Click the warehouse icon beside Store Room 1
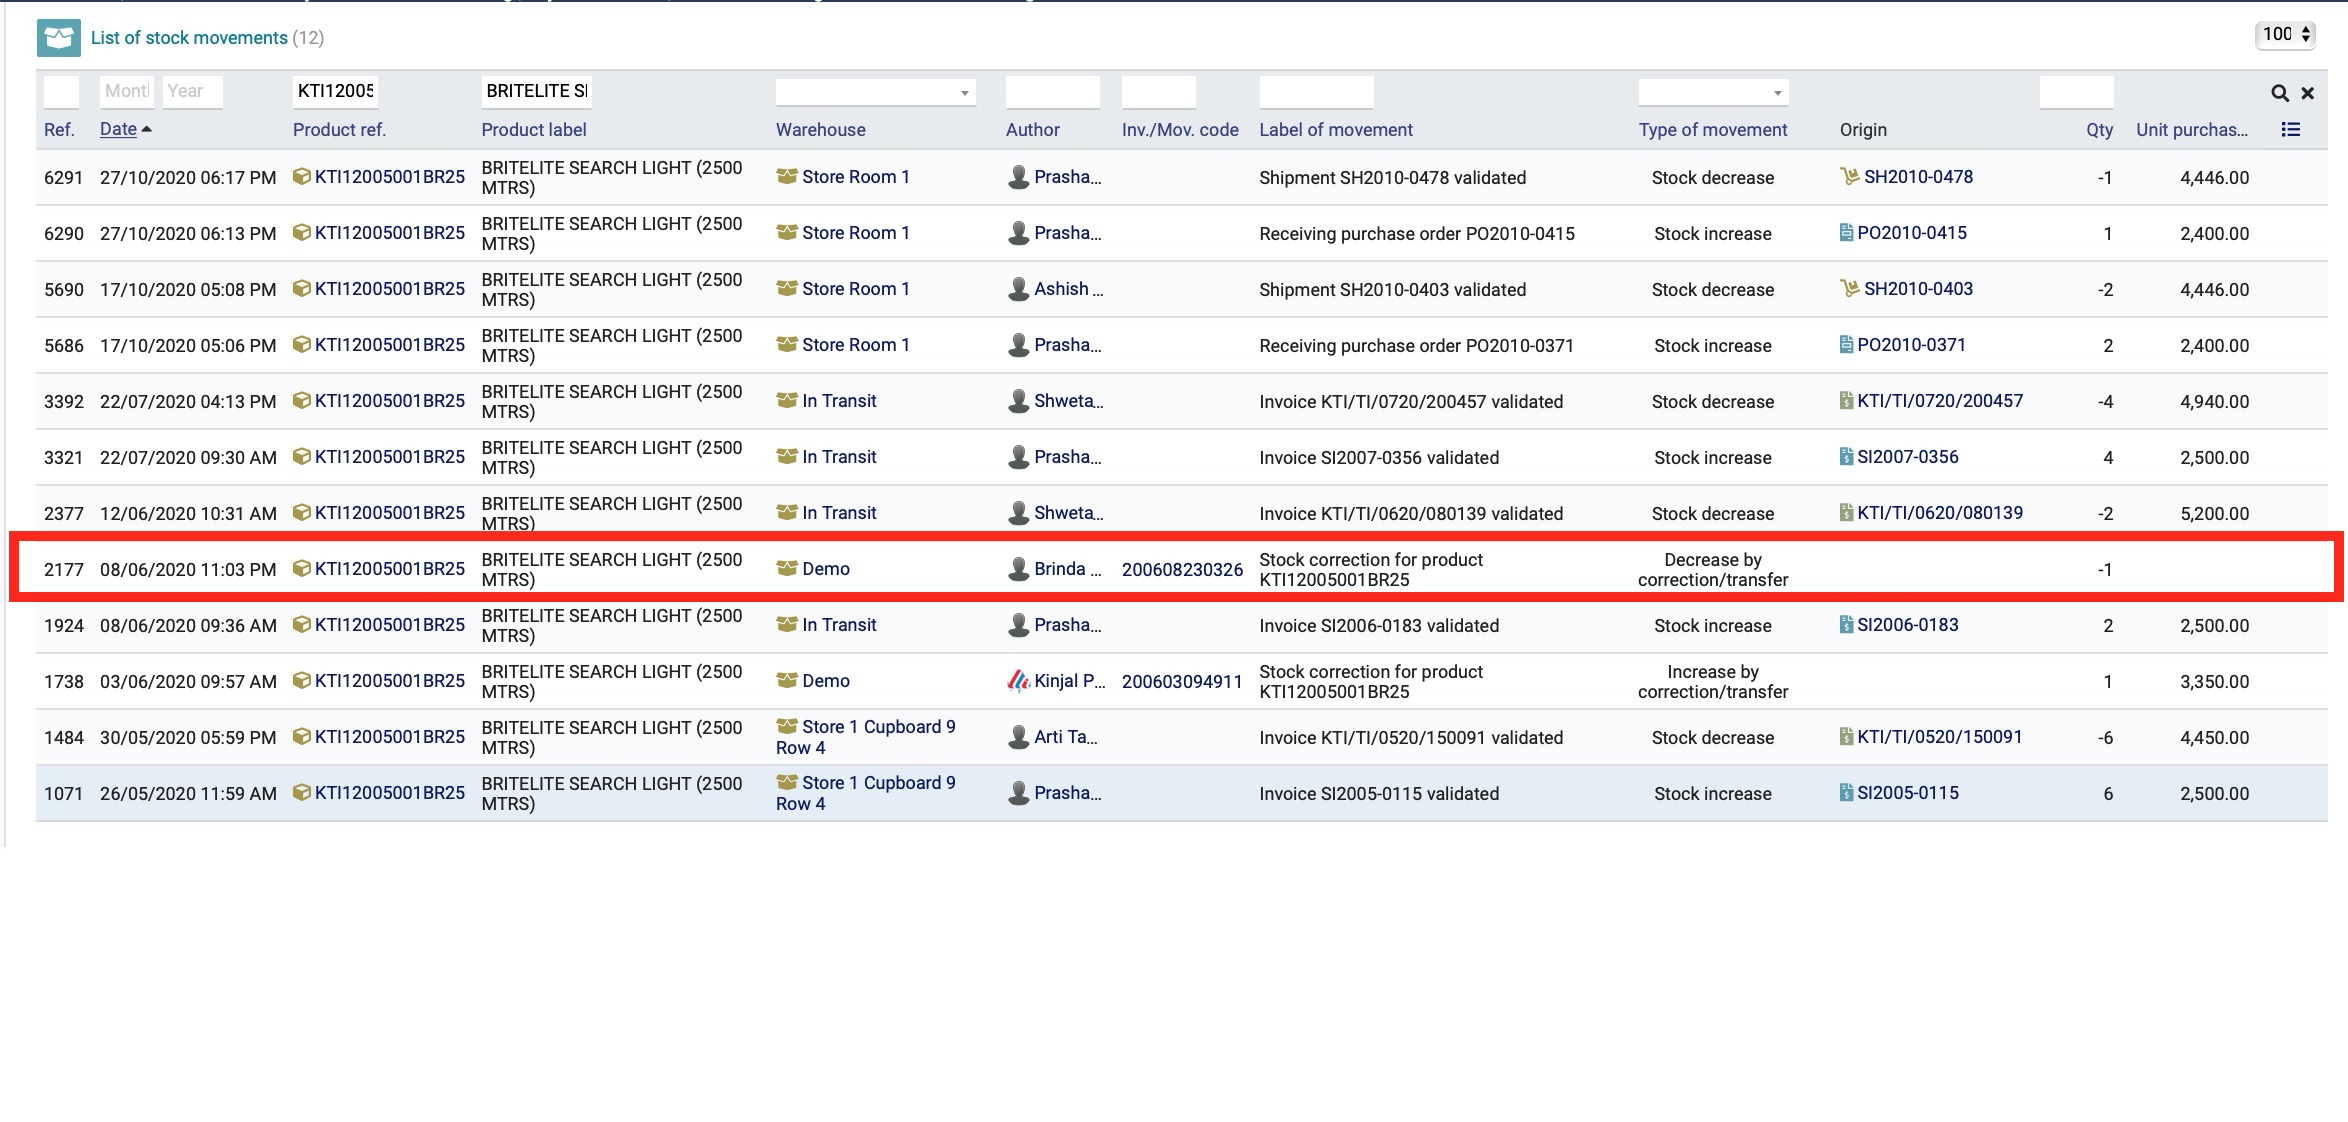Image resolution: width=2348 pixels, height=1122 pixels. point(787,176)
